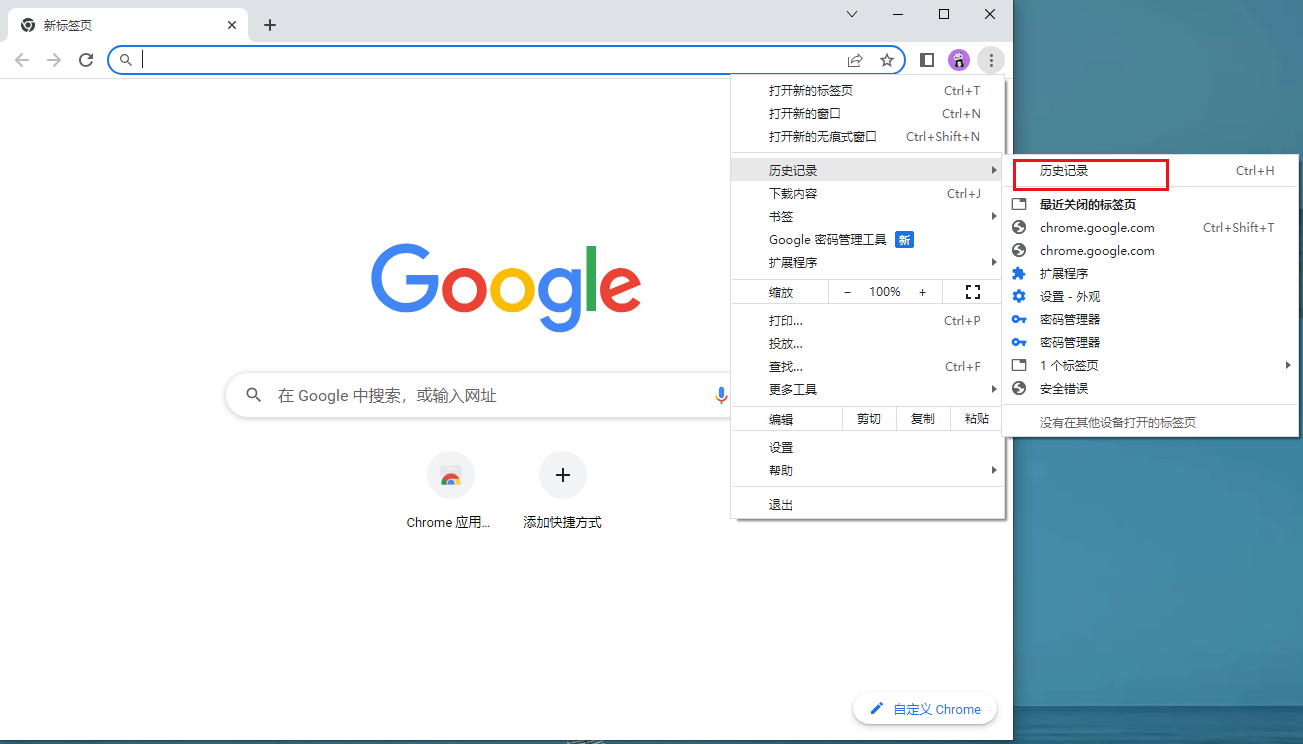
Task: Click the 自定义 Chrome button
Action: 925,709
